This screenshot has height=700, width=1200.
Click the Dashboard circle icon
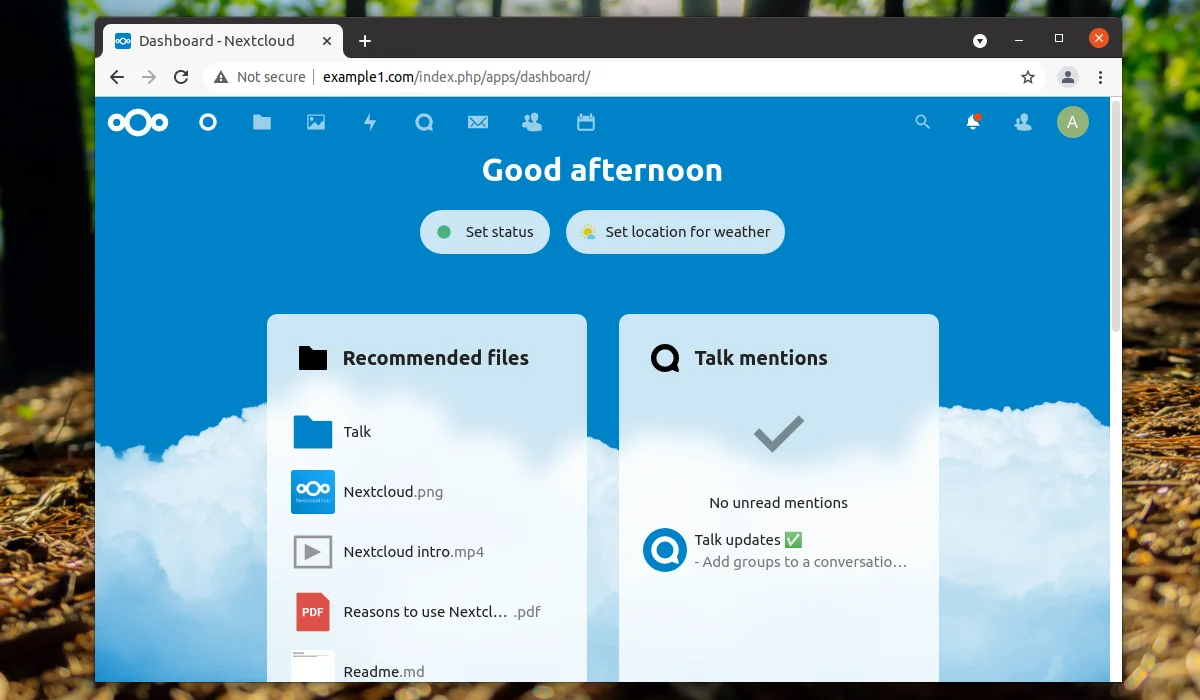[208, 122]
